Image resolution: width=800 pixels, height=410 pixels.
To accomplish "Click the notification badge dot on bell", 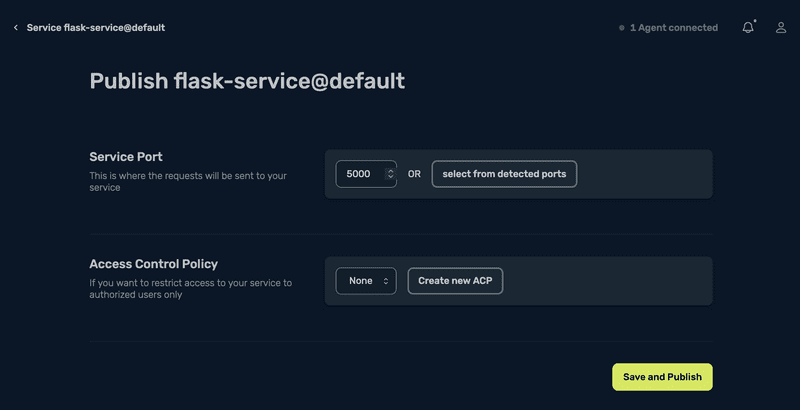I will [x=755, y=20].
